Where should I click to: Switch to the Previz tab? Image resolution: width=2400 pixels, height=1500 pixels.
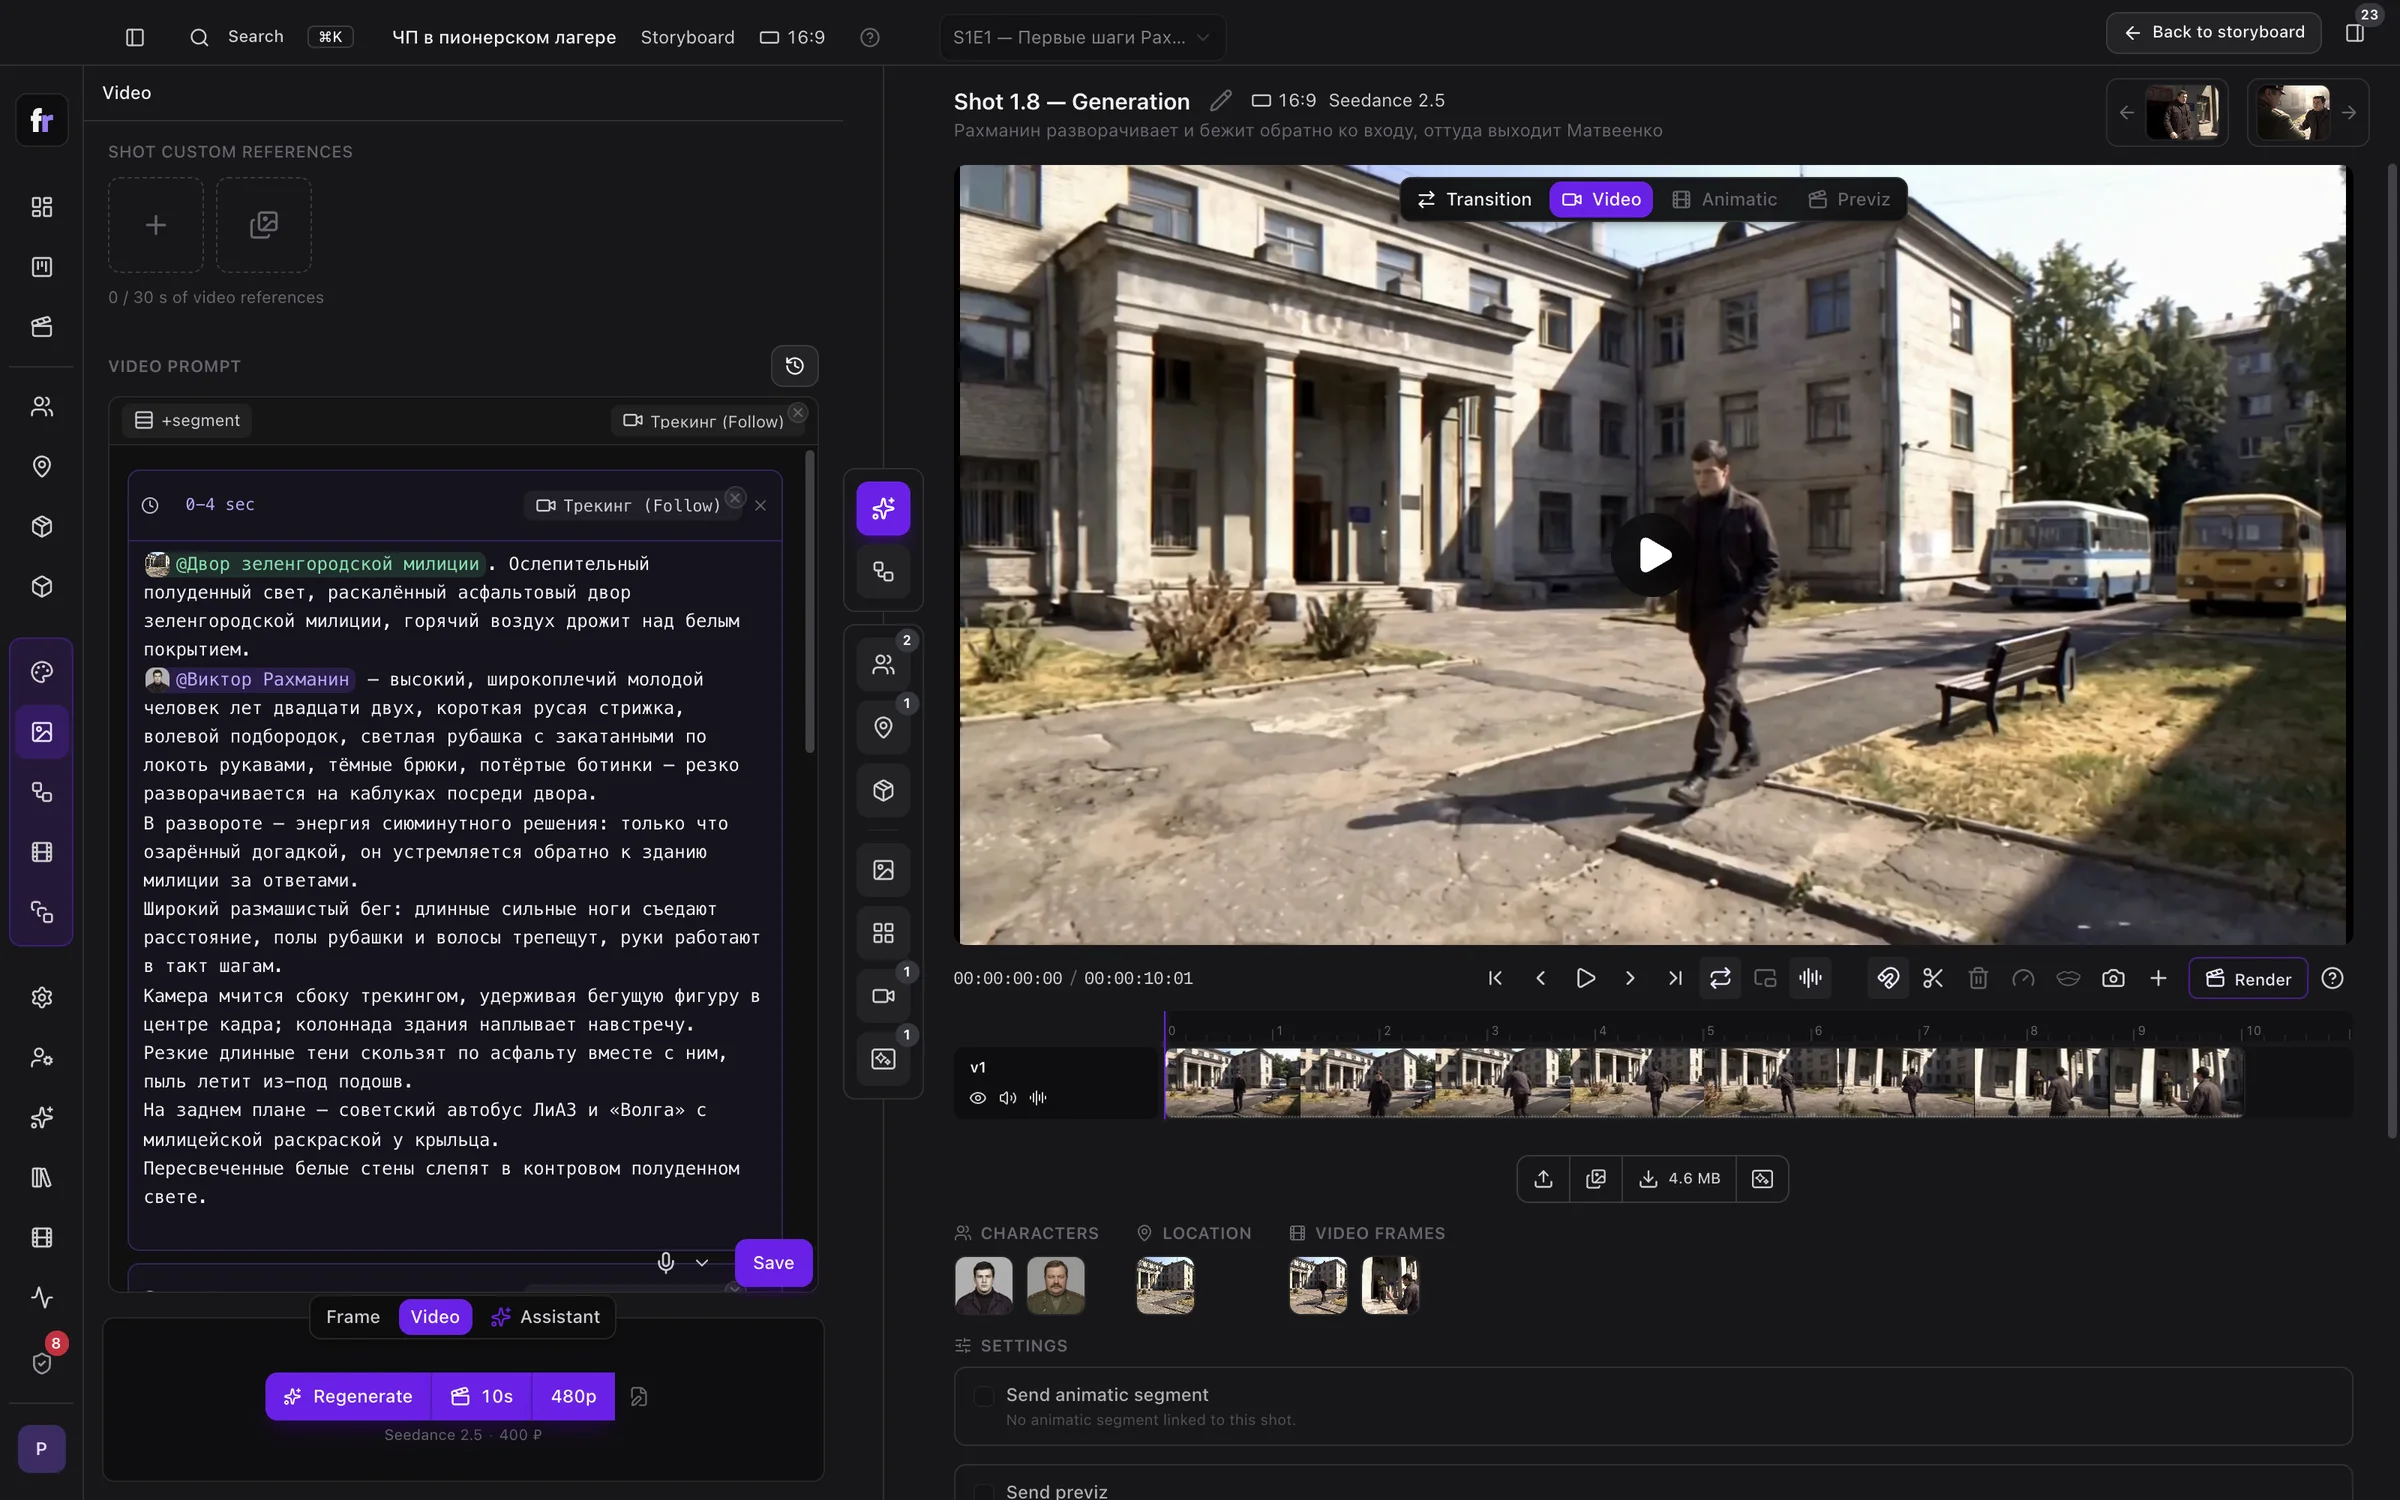point(1849,199)
